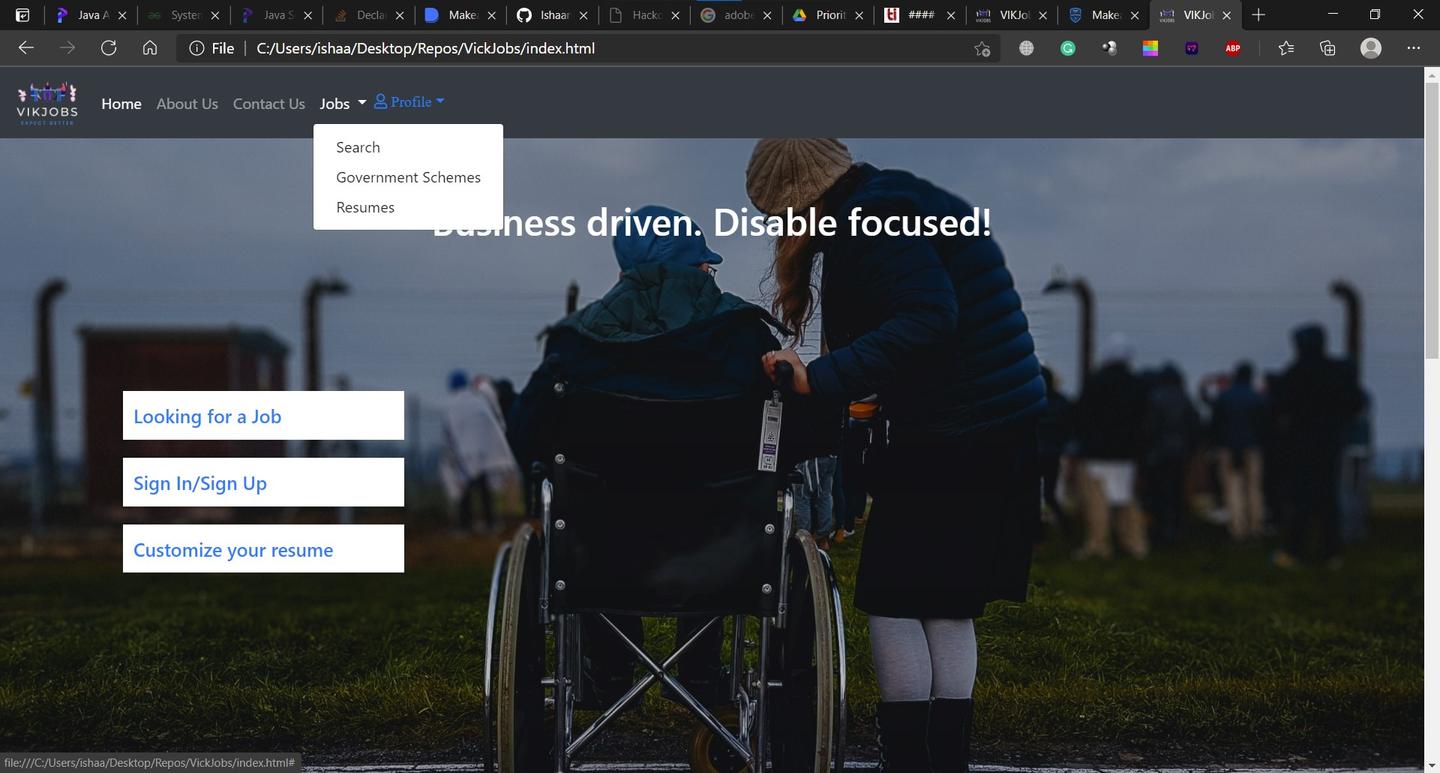Viewport: 1440px width, 773px height.
Task: Open the browser Settings and more menu
Action: (x=1413, y=48)
